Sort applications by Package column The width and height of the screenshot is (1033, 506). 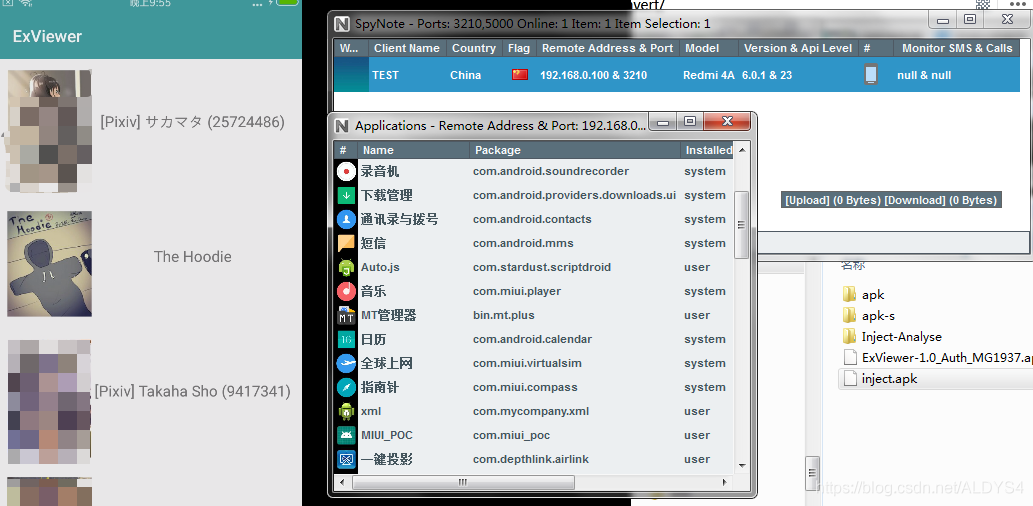pos(575,150)
